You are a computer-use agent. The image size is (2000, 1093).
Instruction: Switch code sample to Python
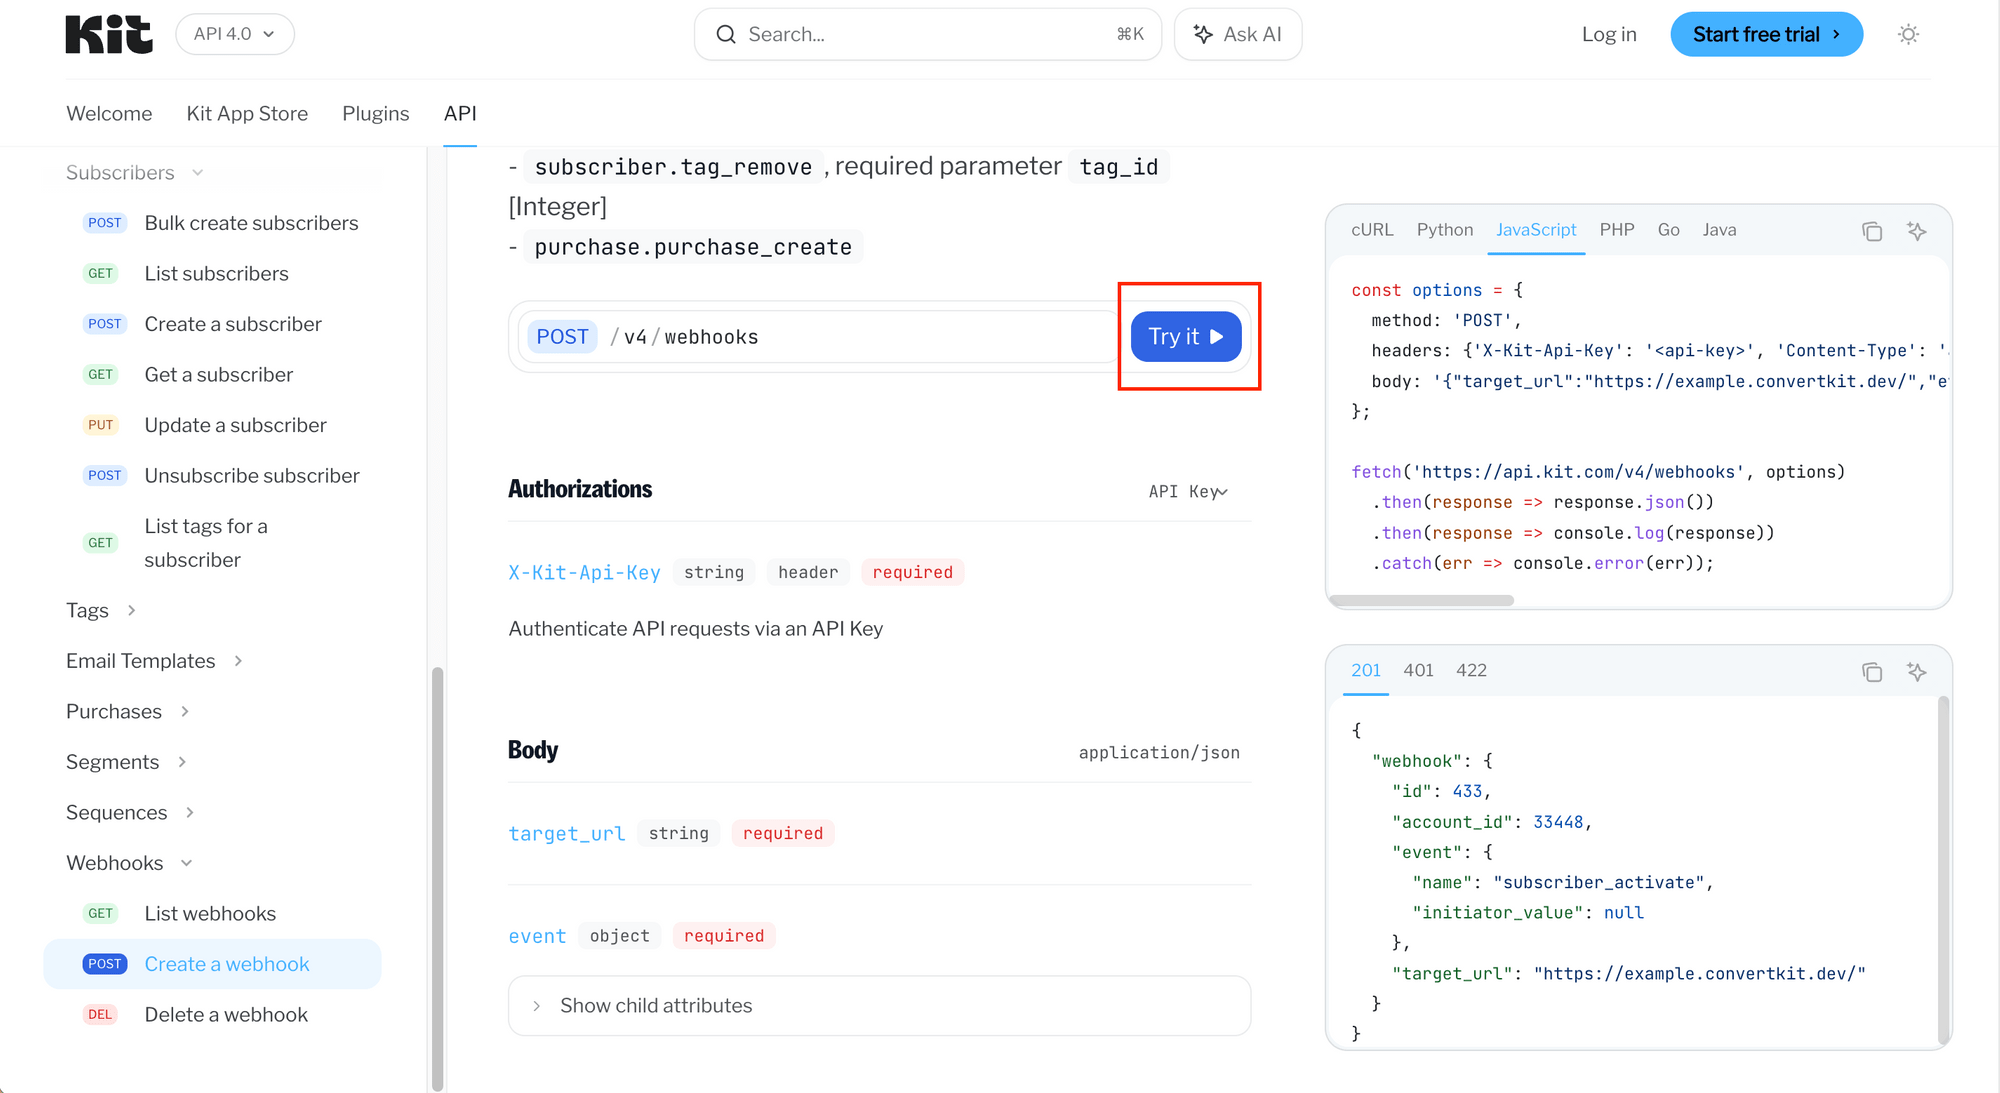click(1445, 230)
